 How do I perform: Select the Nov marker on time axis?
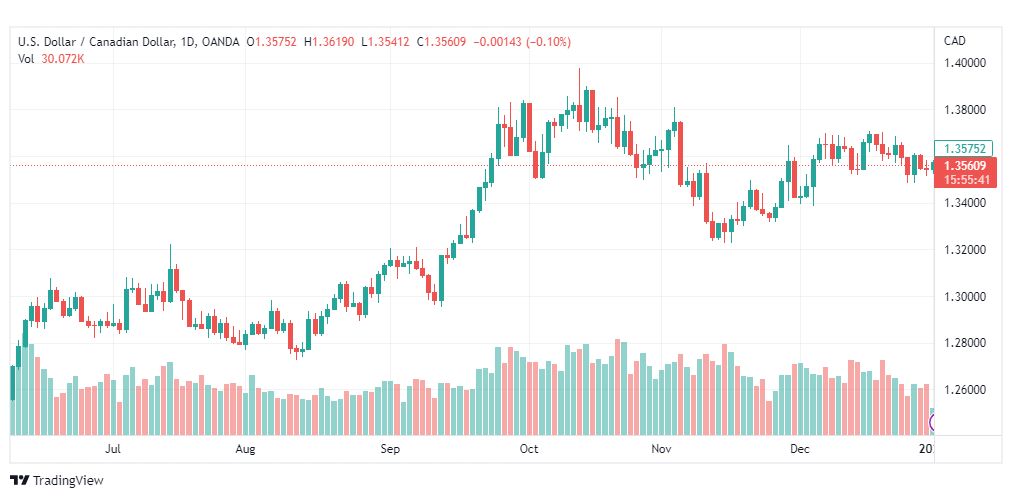coord(661,448)
